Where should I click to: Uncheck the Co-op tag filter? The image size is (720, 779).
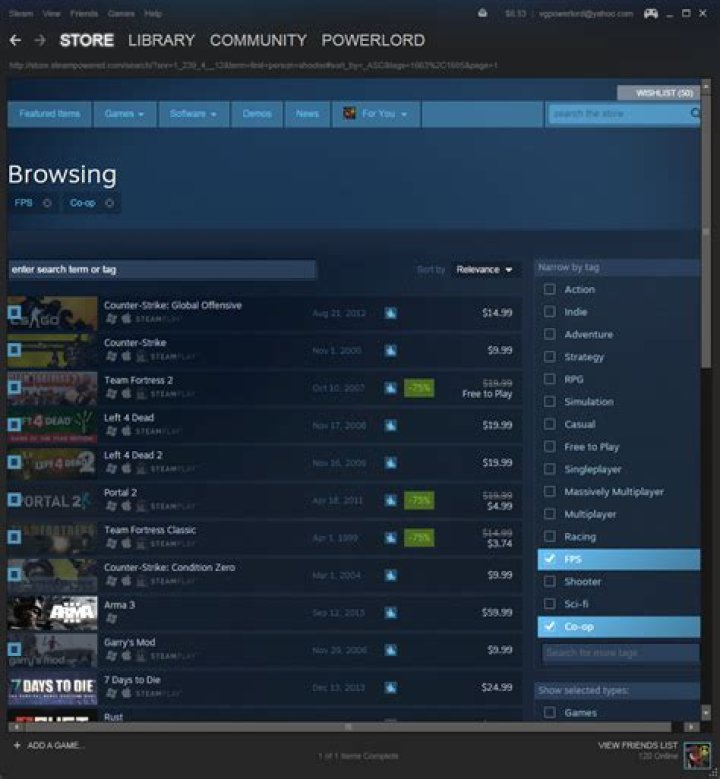550,626
